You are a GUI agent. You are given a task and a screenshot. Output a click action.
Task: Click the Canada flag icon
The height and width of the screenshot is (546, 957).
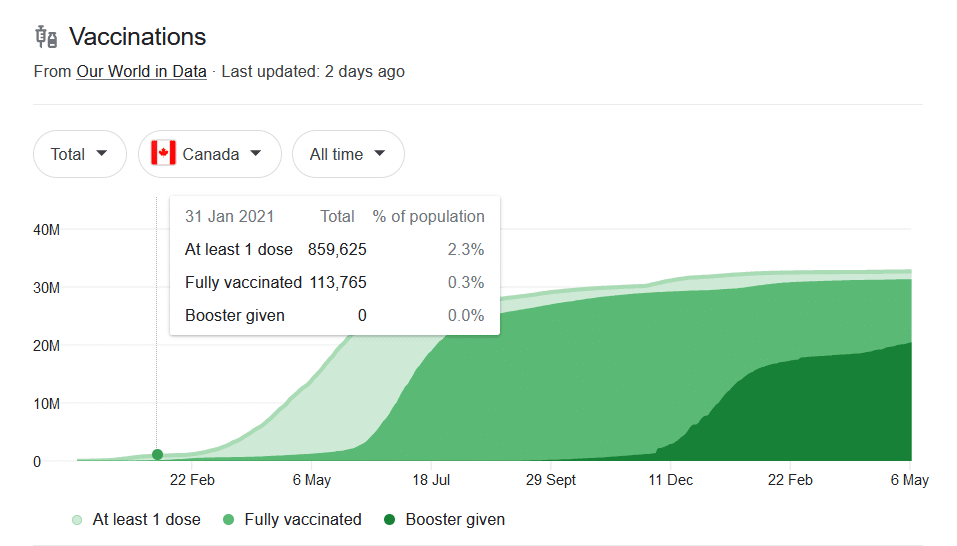163,154
